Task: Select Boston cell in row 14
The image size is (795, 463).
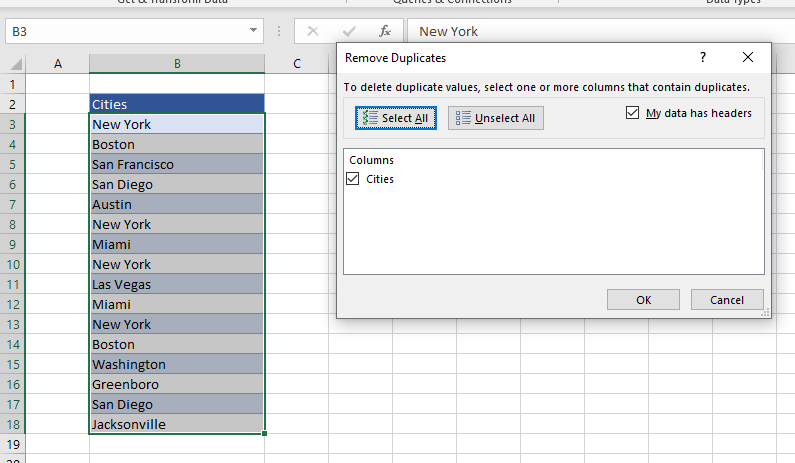Action: click(177, 344)
